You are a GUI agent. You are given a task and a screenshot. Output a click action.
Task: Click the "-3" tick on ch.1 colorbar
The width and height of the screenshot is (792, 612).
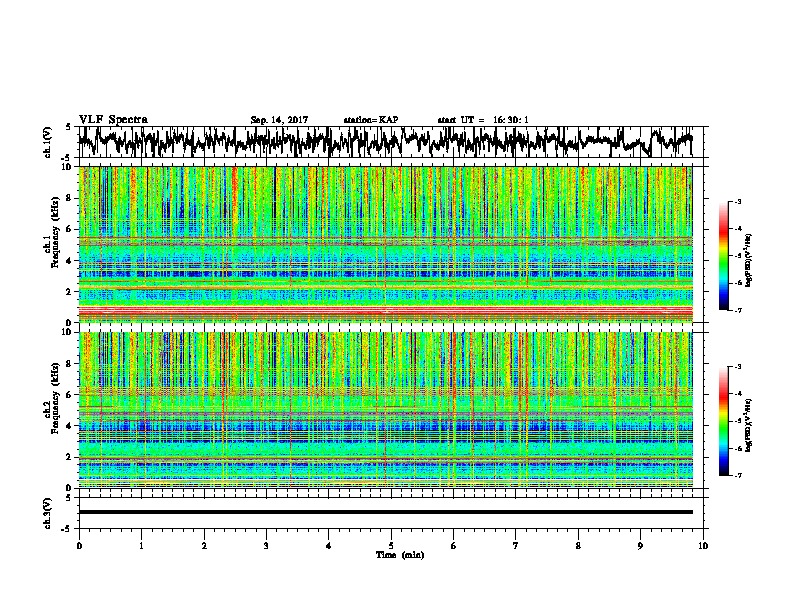(737, 201)
